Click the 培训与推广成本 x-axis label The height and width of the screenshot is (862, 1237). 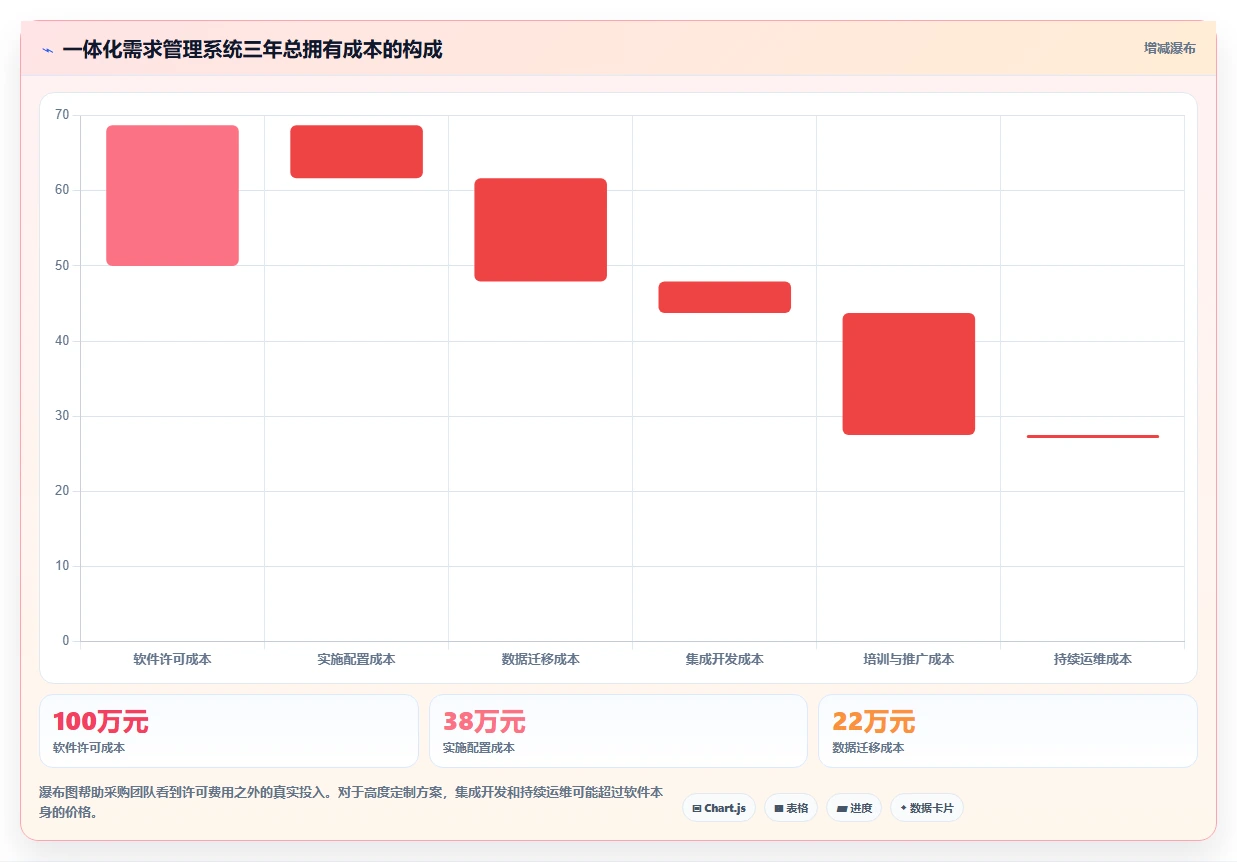click(908, 660)
